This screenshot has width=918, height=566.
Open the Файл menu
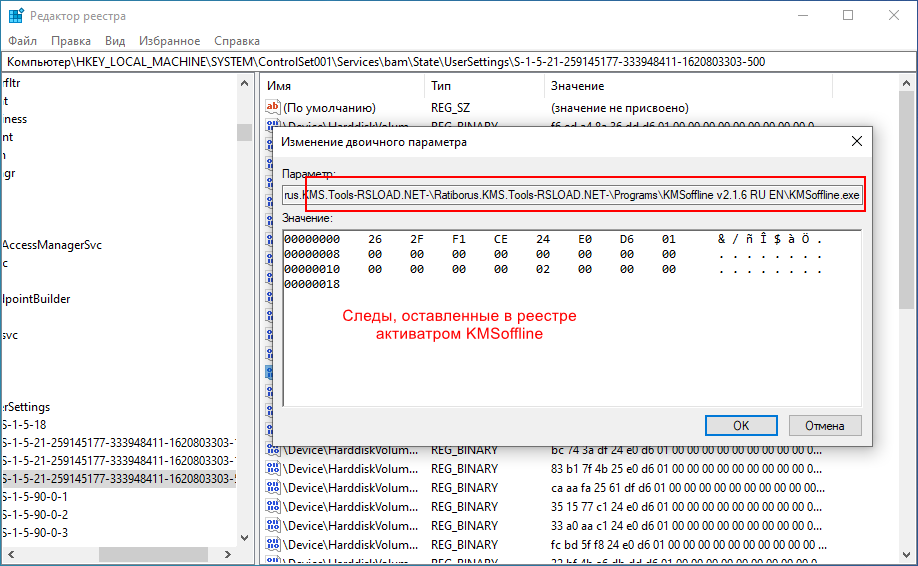pos(22,41)
